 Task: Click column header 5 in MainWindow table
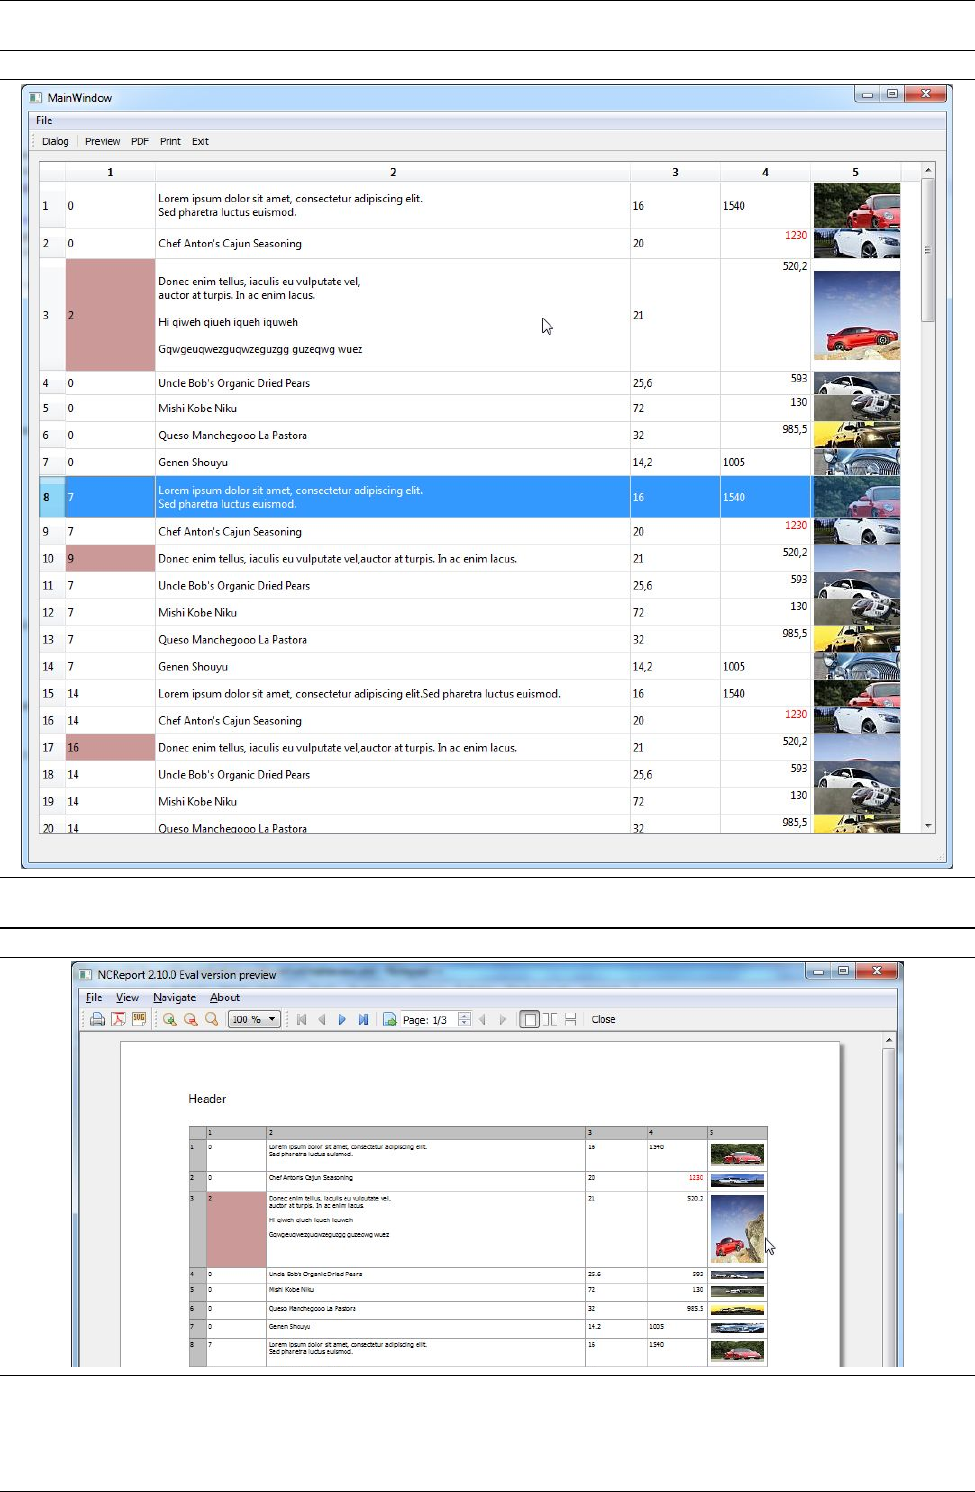click(x=855, y=172)
